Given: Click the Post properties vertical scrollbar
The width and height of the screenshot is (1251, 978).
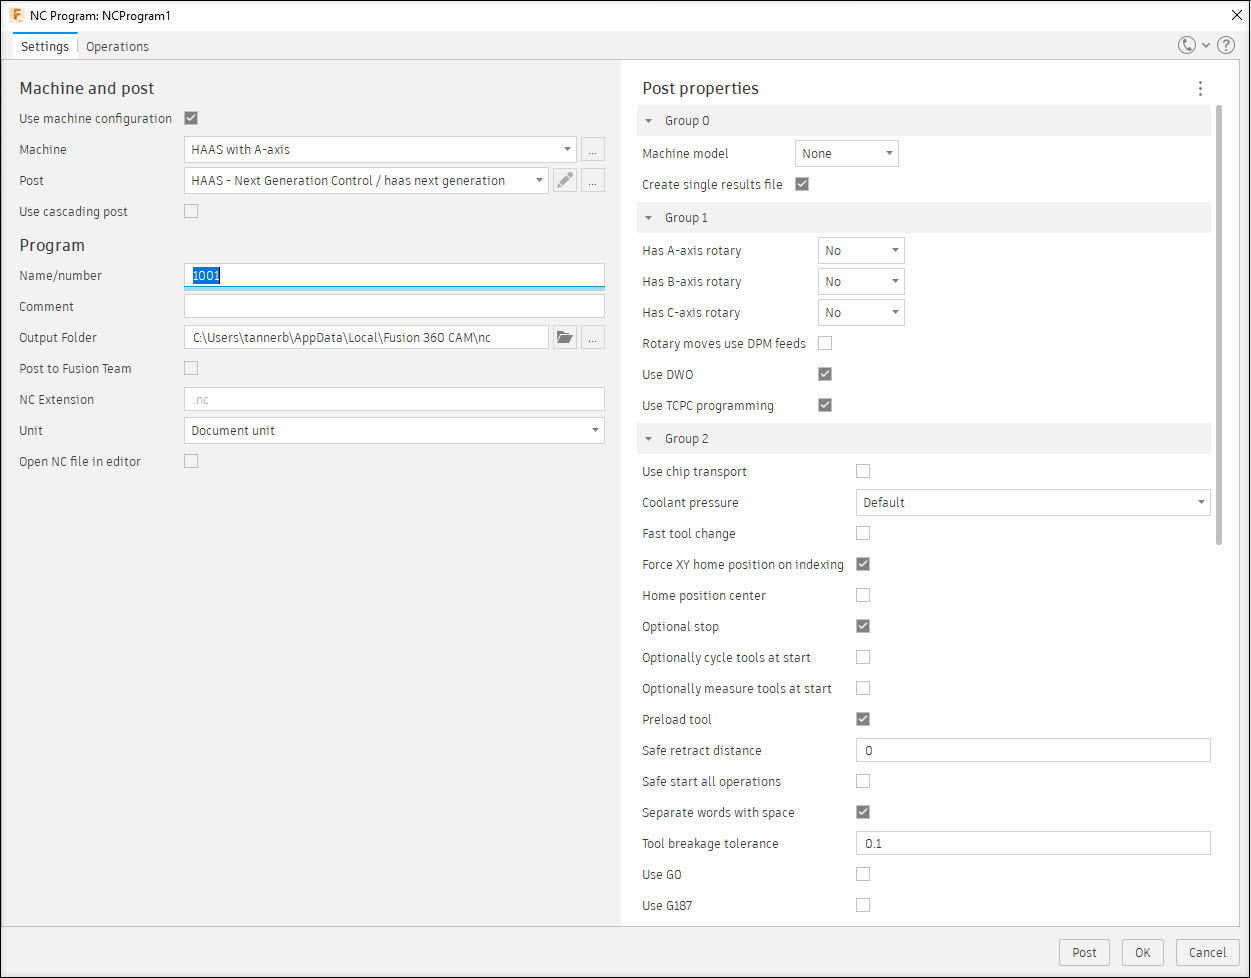Looking at the screenshot, I should (x=1218, y=325).
